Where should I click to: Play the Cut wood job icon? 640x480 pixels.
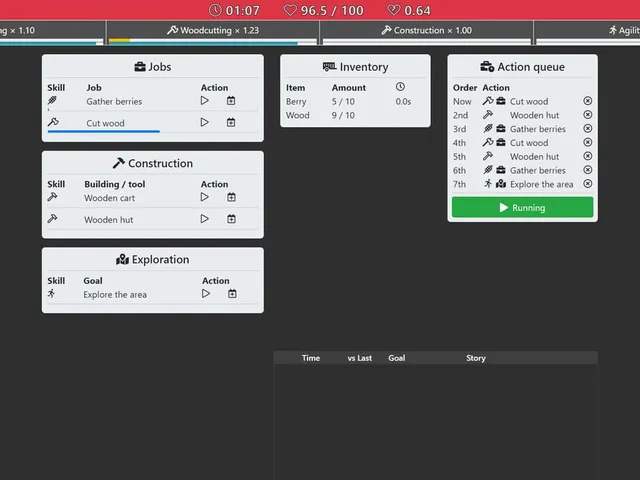click(x=204, y=122)
